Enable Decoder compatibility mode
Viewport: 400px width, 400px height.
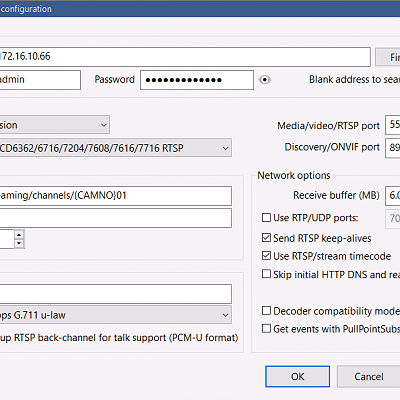(x=266, y=311)
